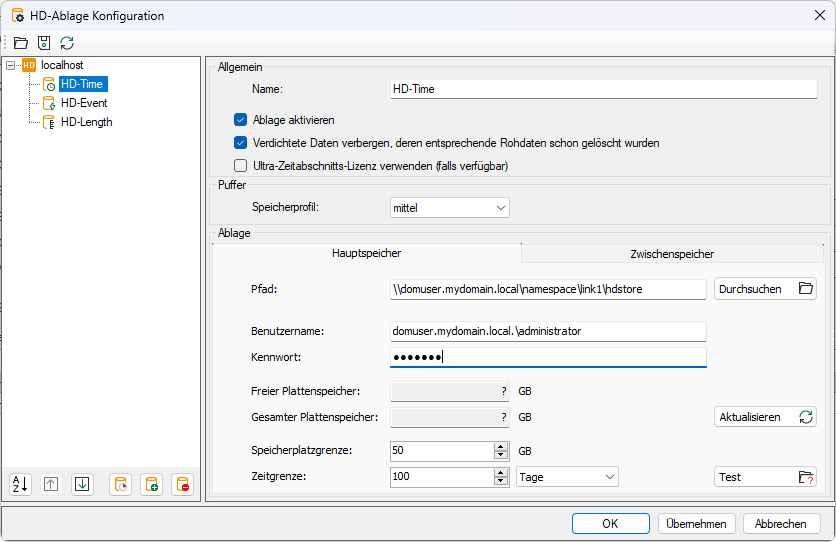
Task: Click the Durchsuchen button
Action: [765, 289]
